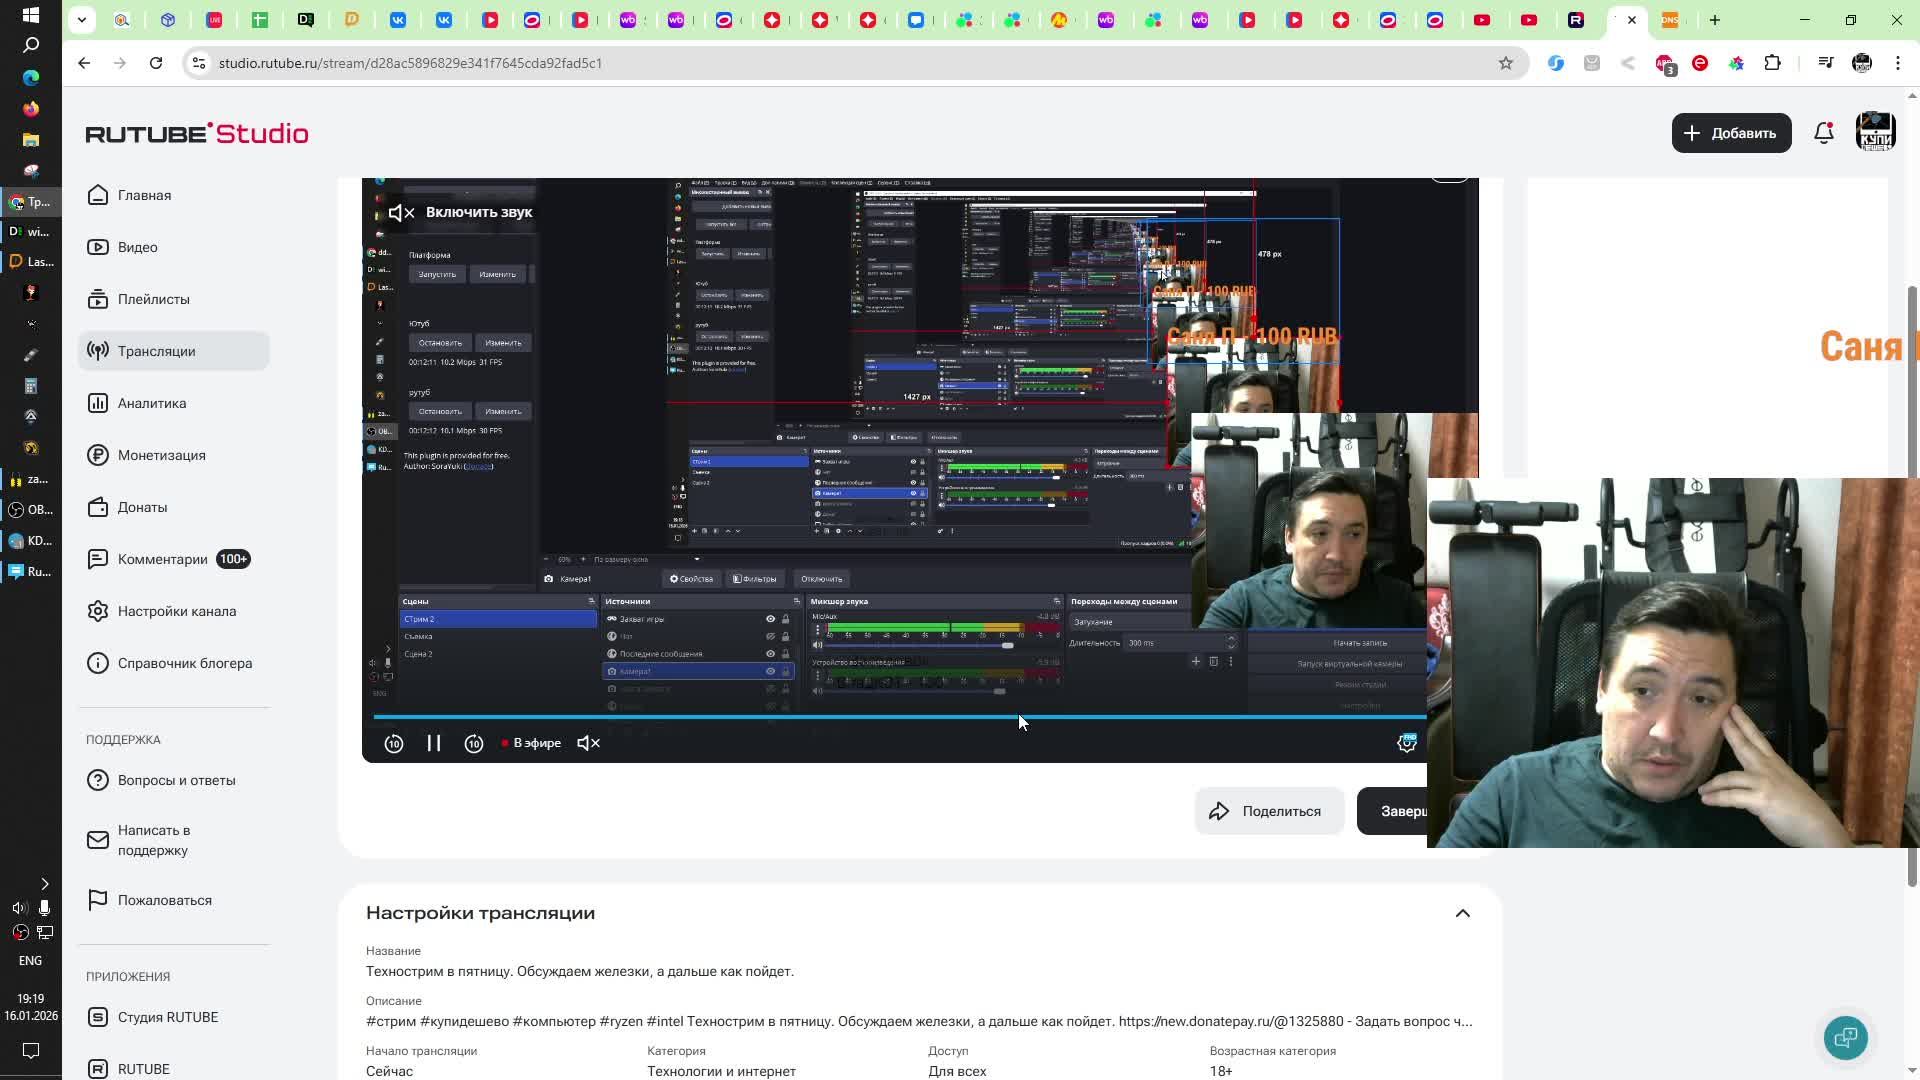Bookmark this page with star icon
Viewport: 1920px width, 1080px height.
pyautogui.click(x=1505, y=63)
